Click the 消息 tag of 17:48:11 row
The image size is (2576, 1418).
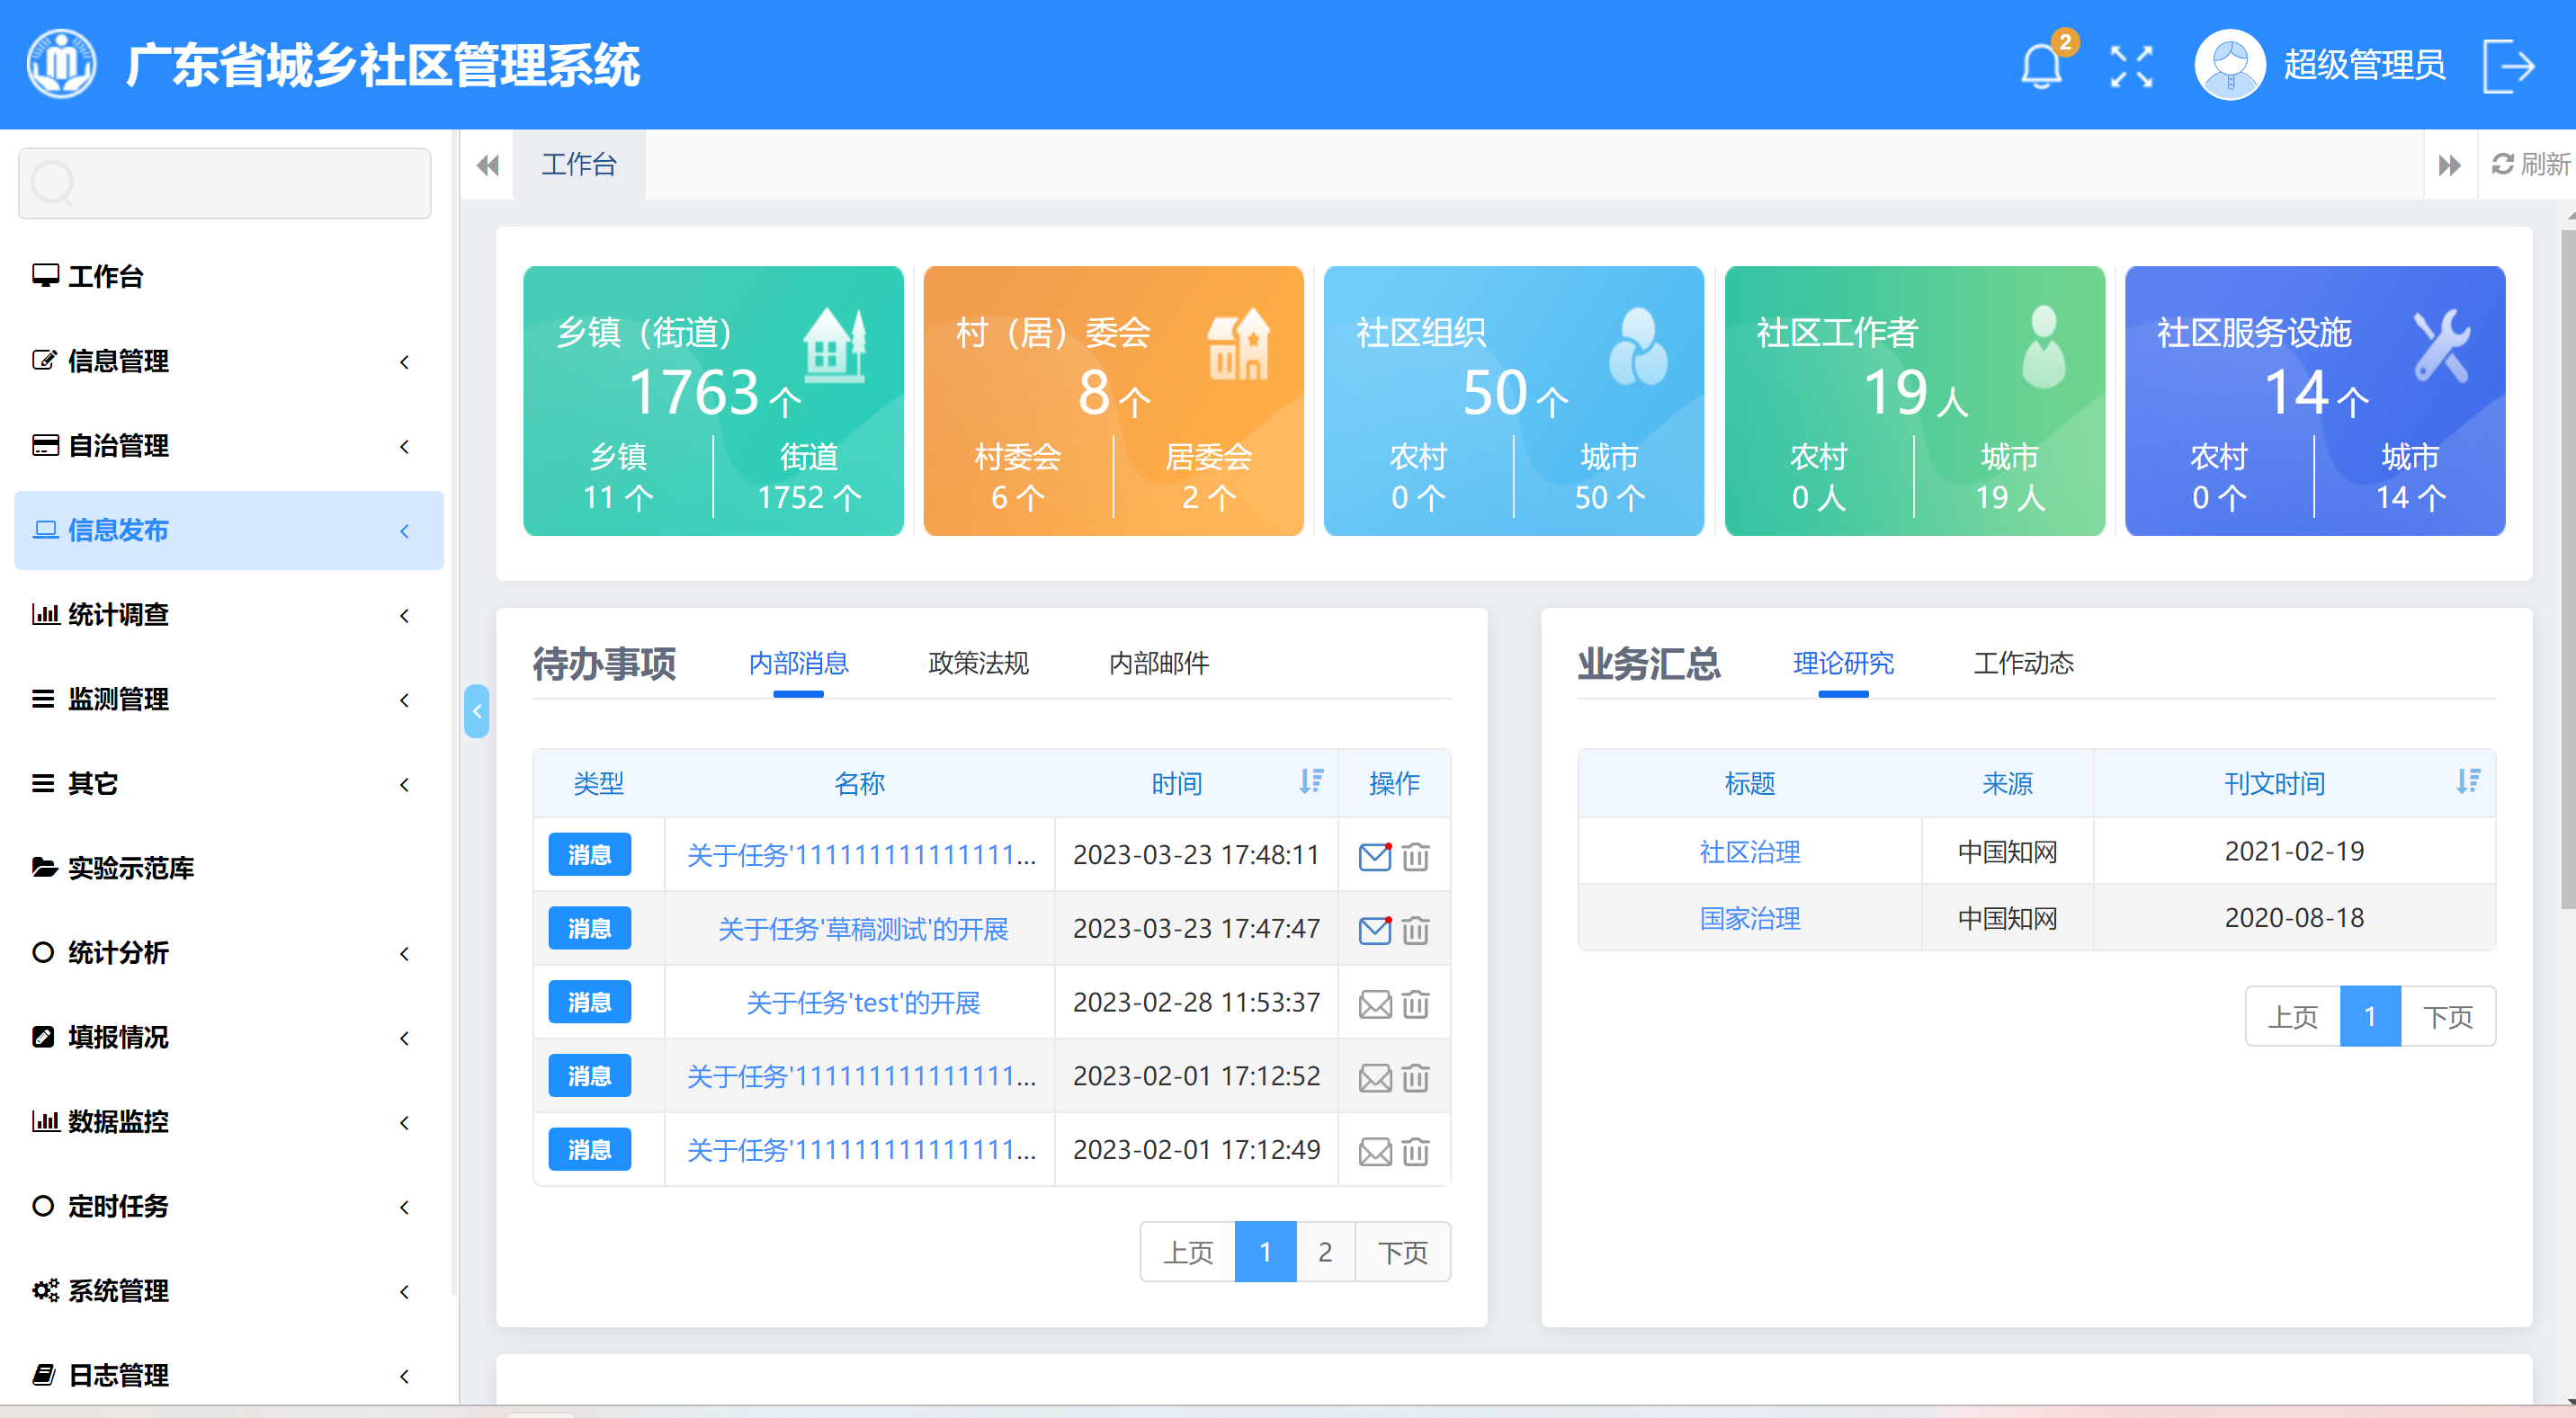pos(589,854)
